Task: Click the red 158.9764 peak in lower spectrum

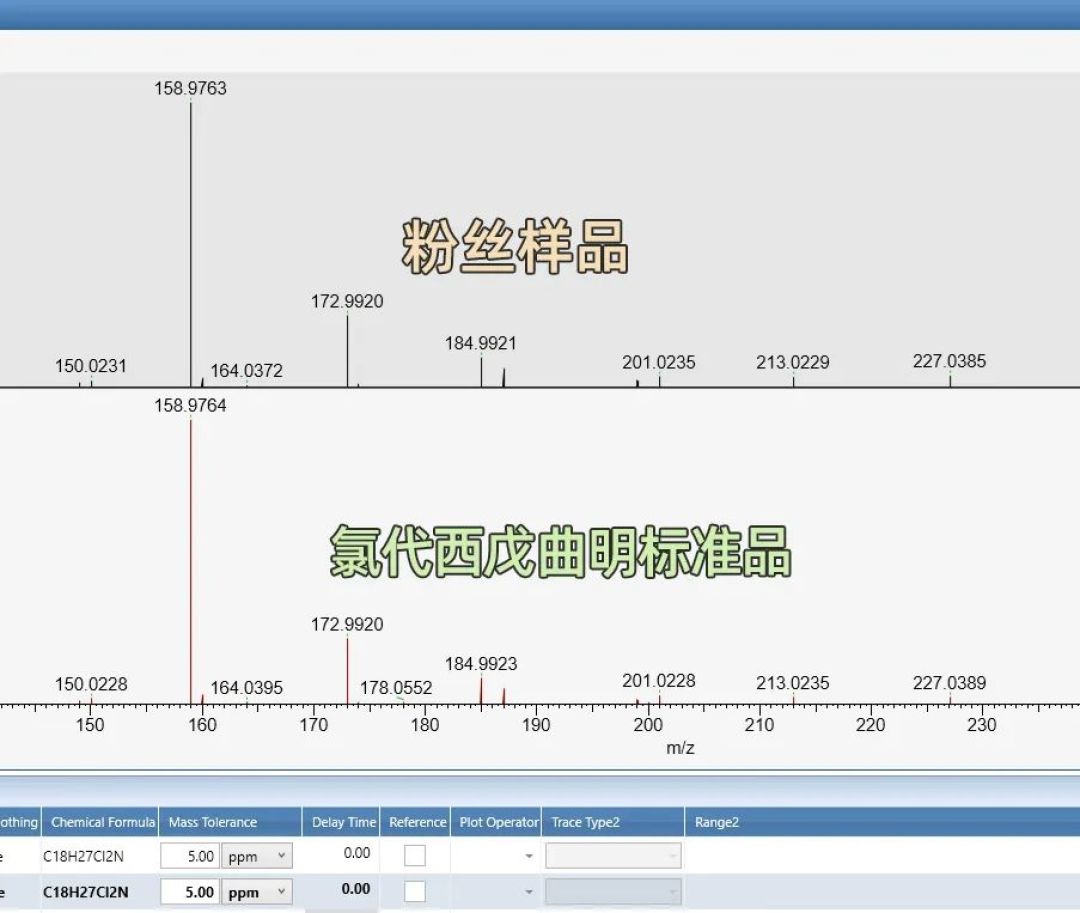Action: point(191,561)
